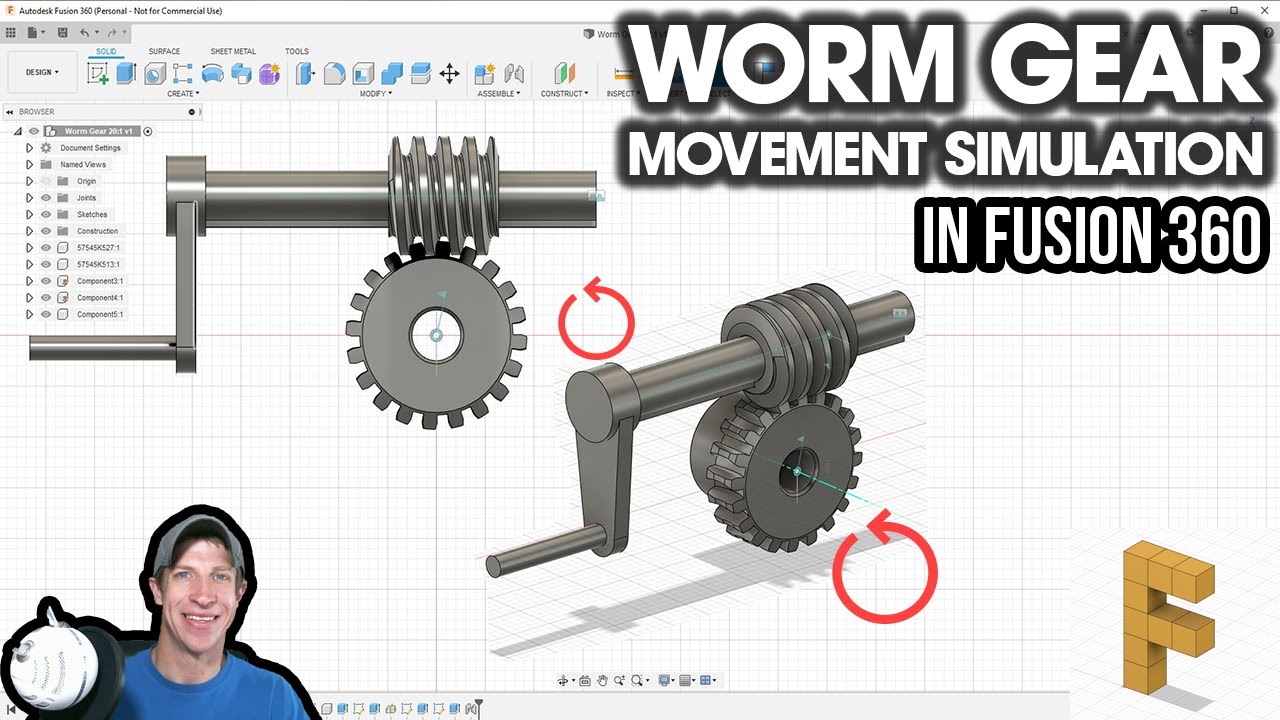Collapse the BROWSER panel arrows

click(9, 112)
